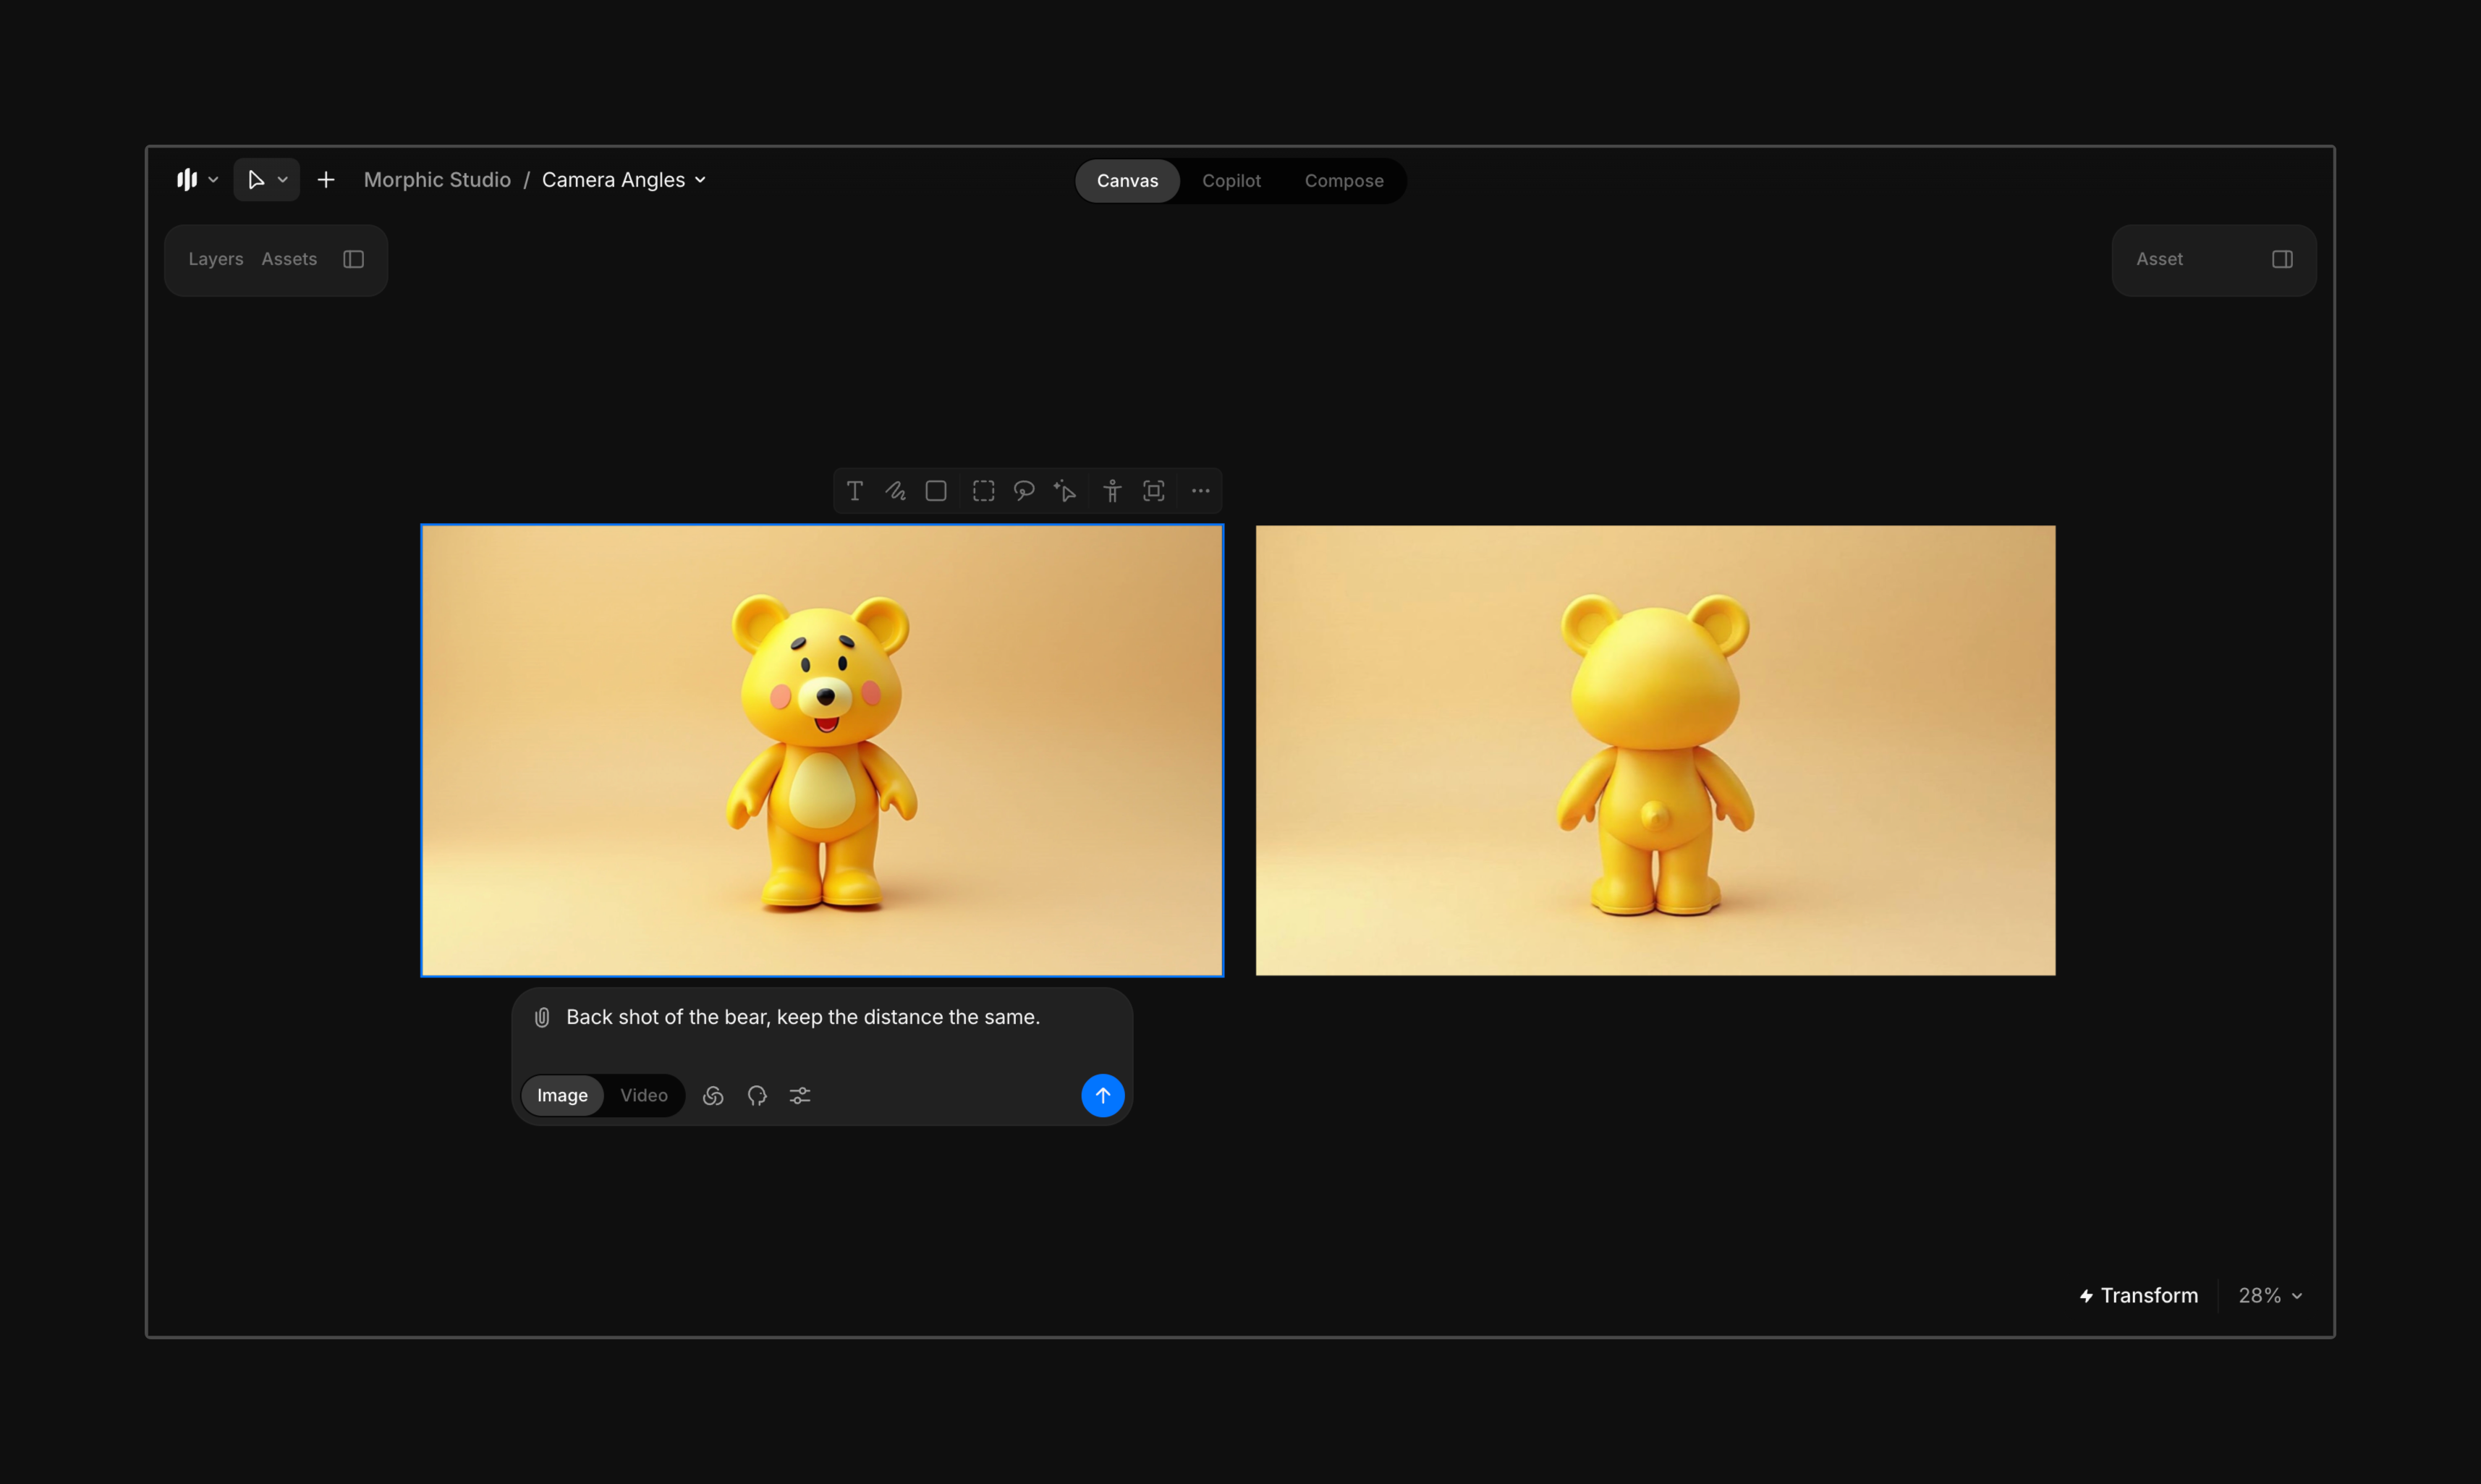This screenshot has width=2481, height=1484.
Task: Select Image generation mode
Action: (562, 1096)
